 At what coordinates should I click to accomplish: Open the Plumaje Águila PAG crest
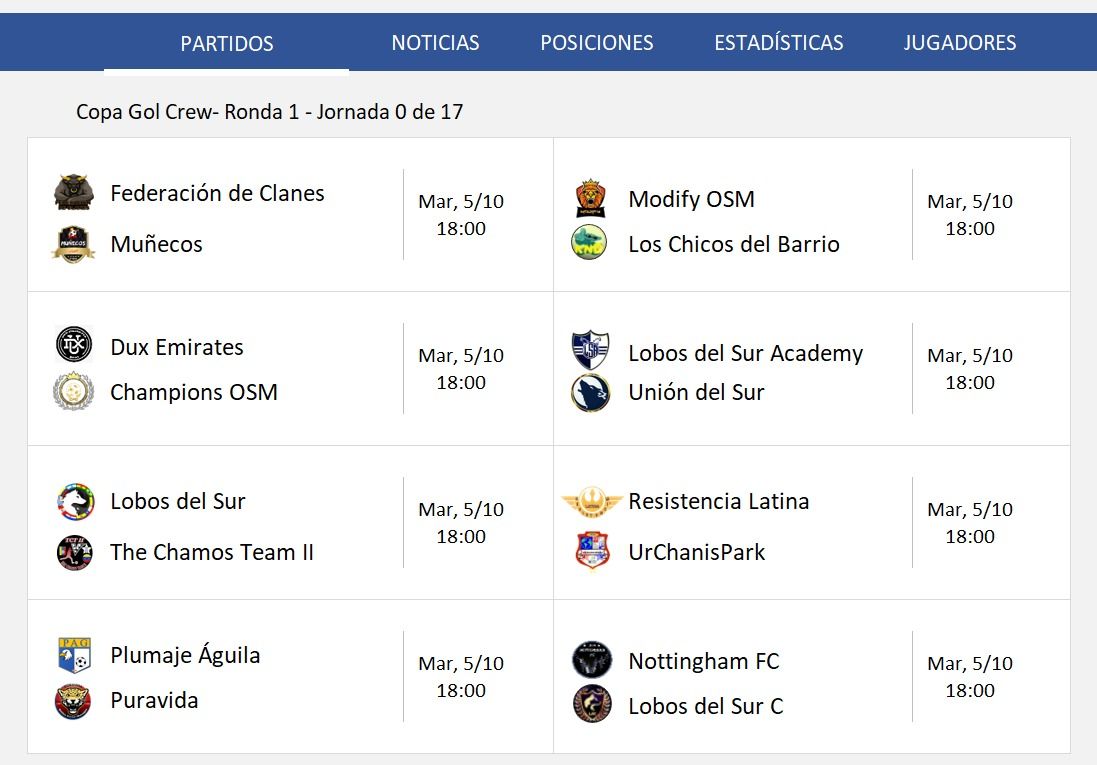(x=74, y=655)
